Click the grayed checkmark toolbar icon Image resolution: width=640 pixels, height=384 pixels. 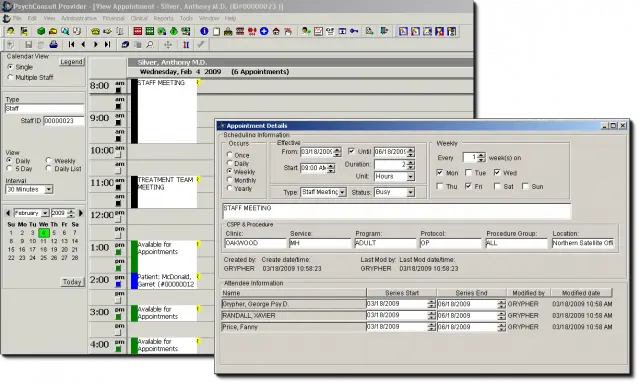tap(200, 44)
